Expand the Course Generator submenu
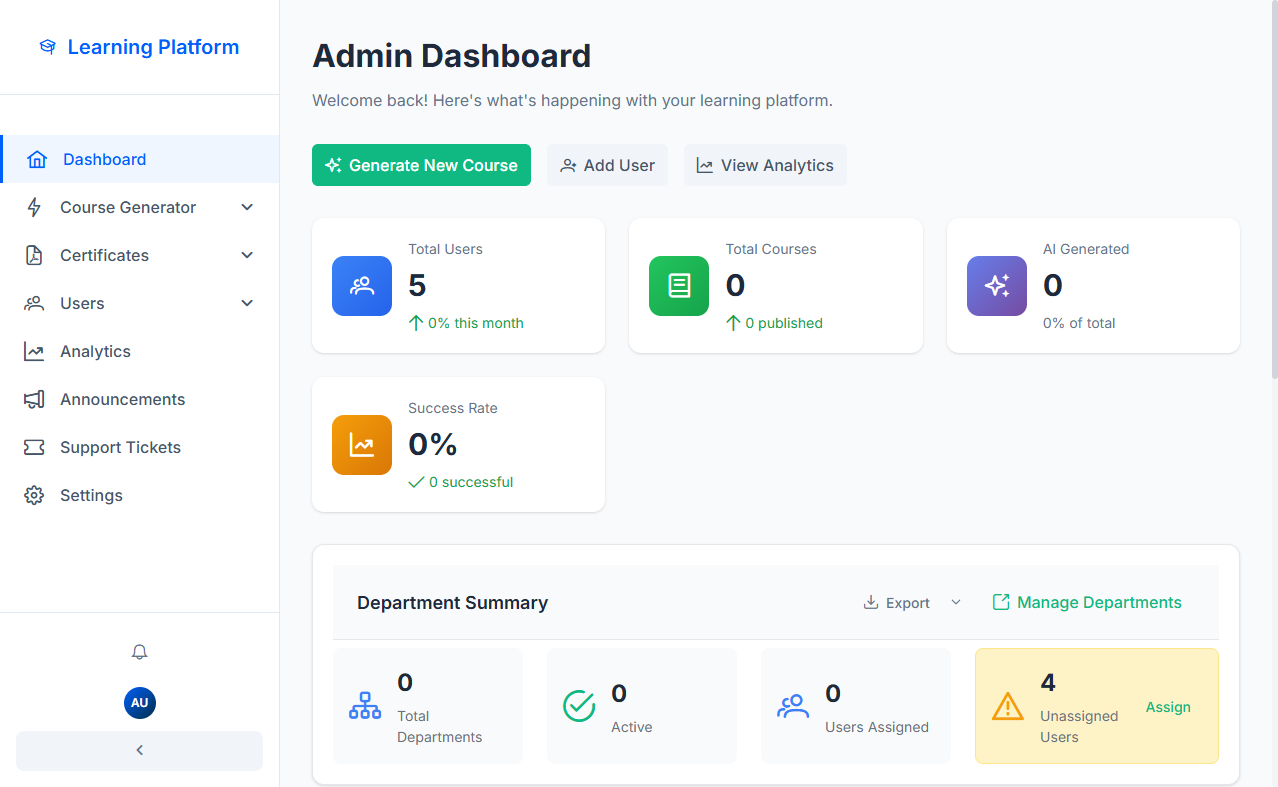This screenshot has height=787, width=1278. [x=247, y=207]
